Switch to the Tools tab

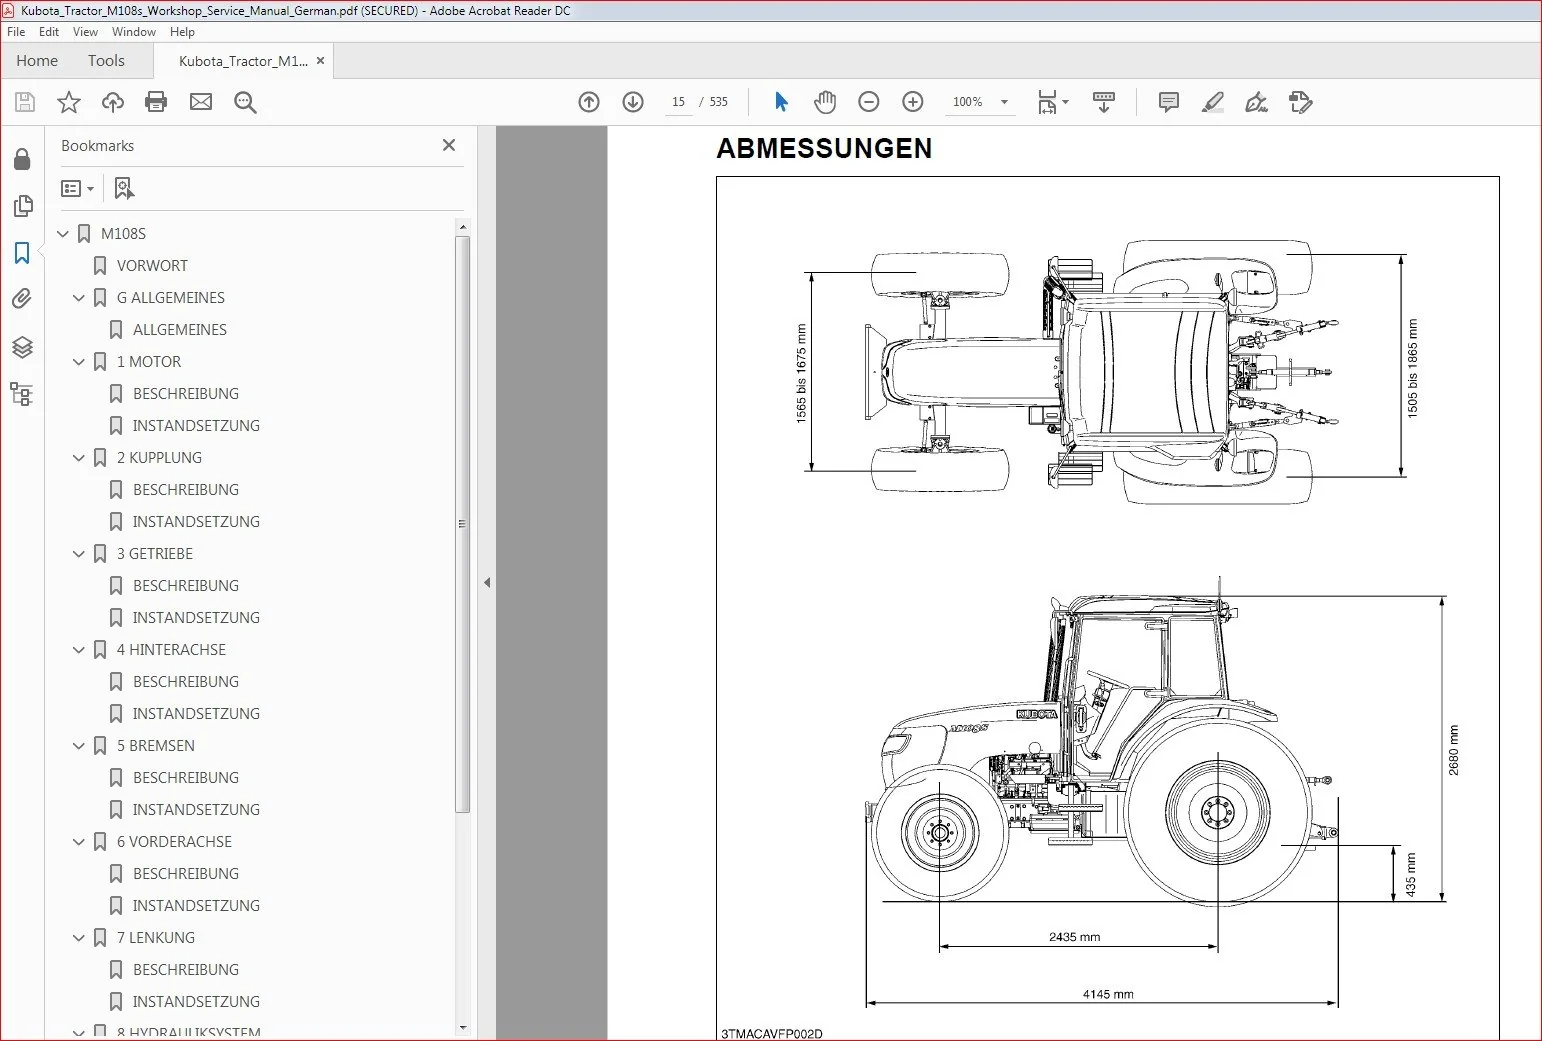106,61
